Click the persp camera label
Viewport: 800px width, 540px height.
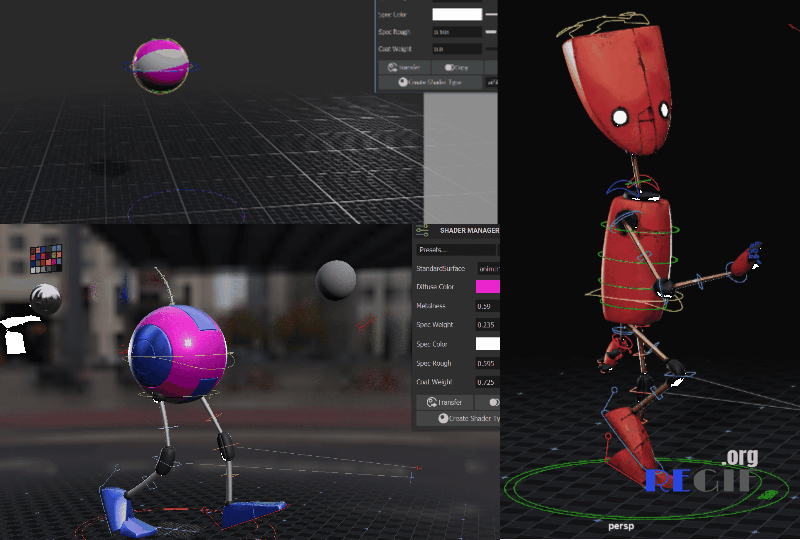(621, 526)
